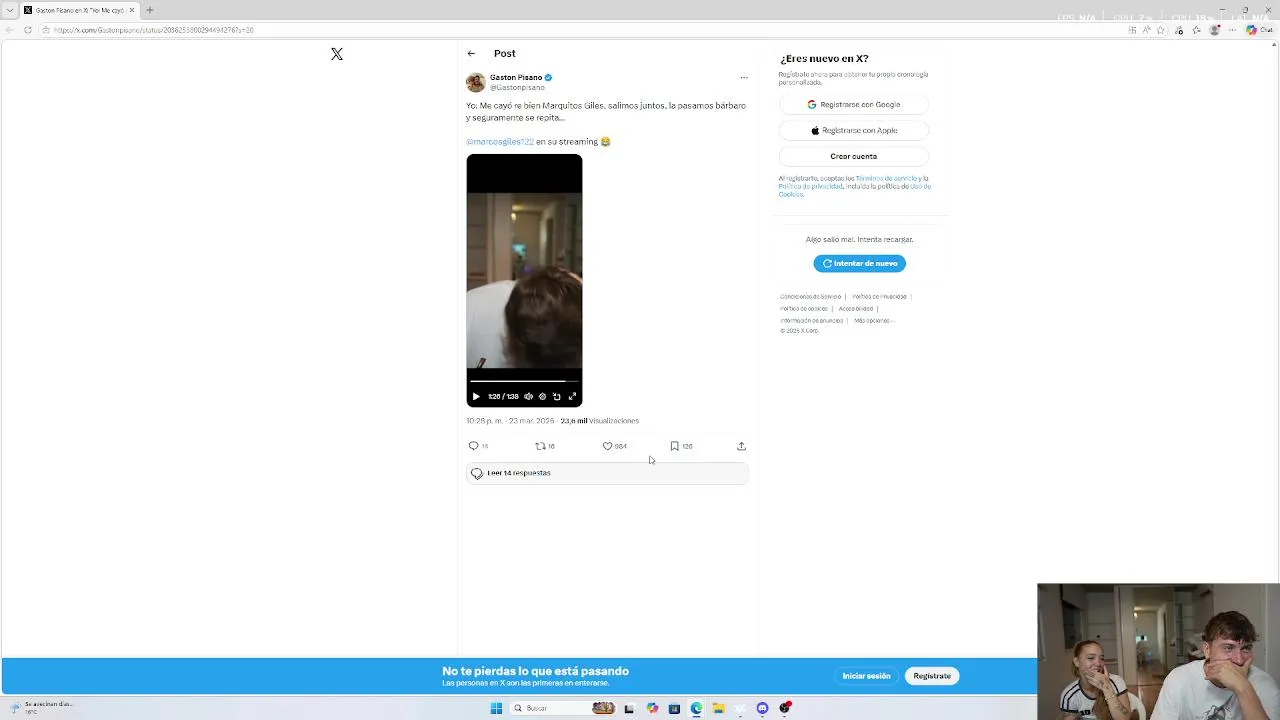Click the X logo
Viewport: 1280px width, 720px height.
click(x=337, y=54)
